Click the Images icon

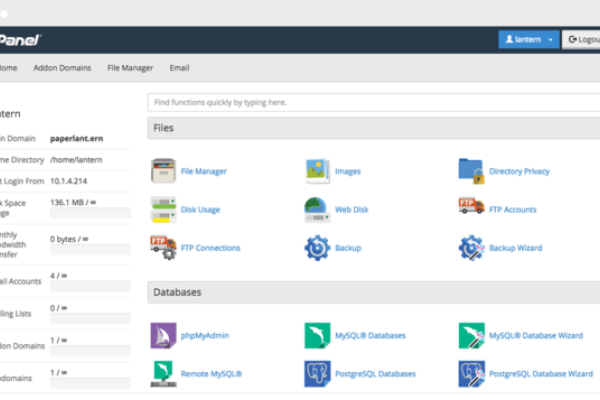click(x=317, y=171)
